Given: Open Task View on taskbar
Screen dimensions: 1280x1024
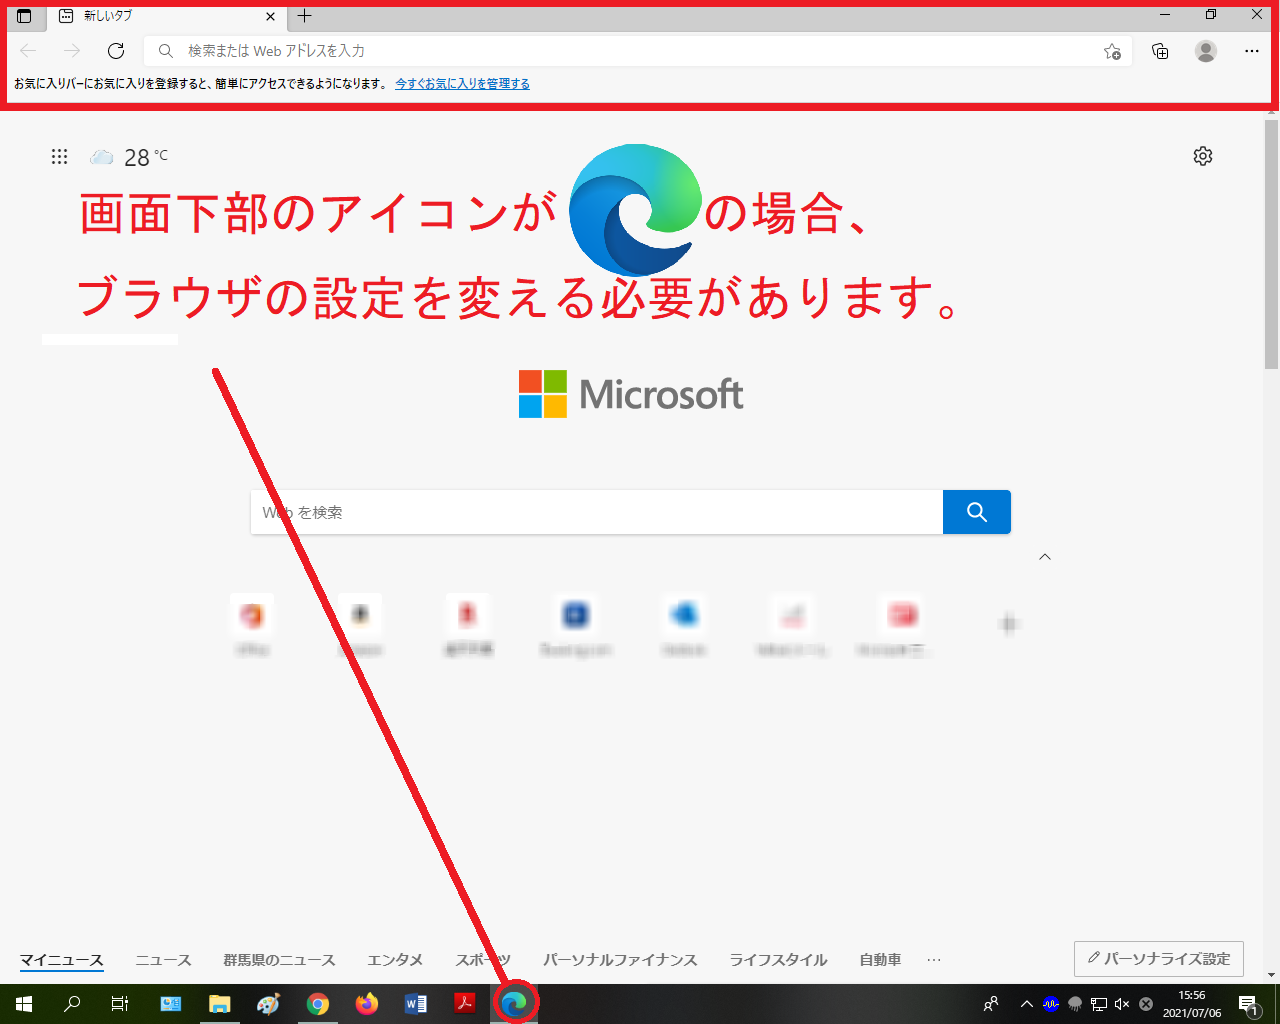Looking at the screenshot, I should pos(120,1004).
